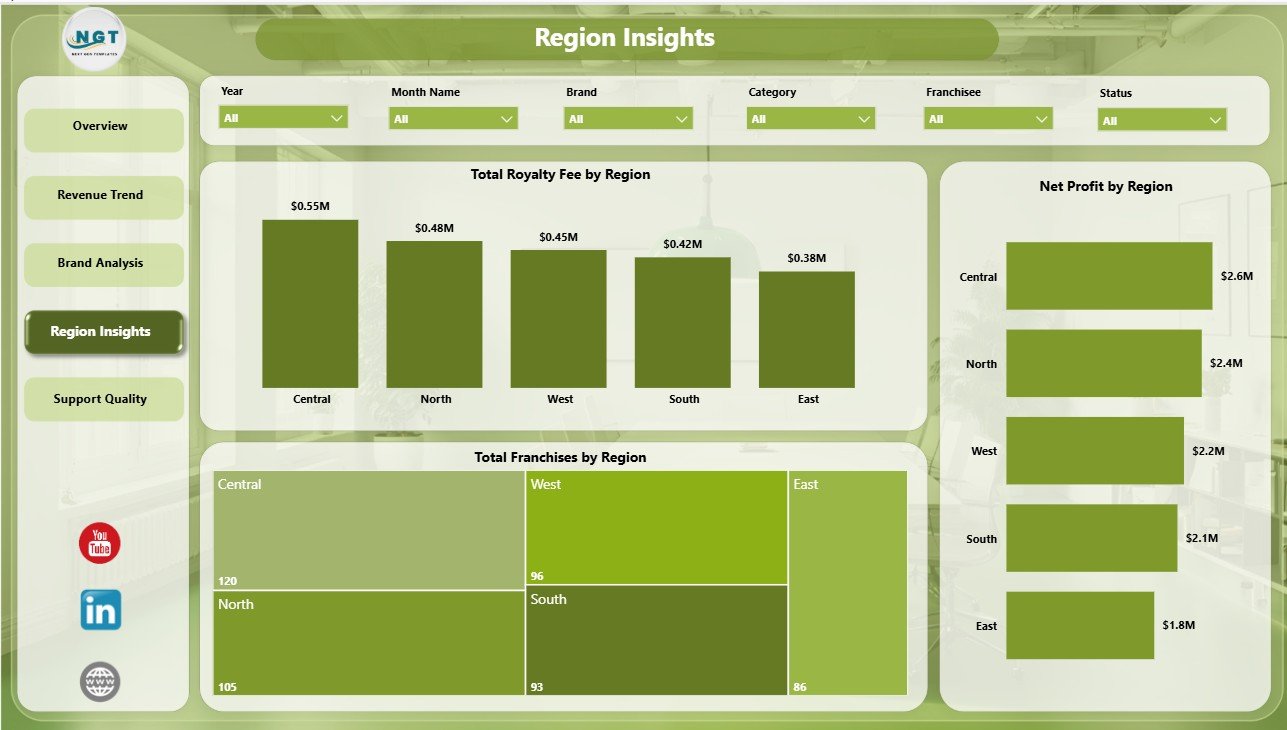Click the 105 value in treemap
This screenshot has width=1287, height=730.
click(227, 687)
